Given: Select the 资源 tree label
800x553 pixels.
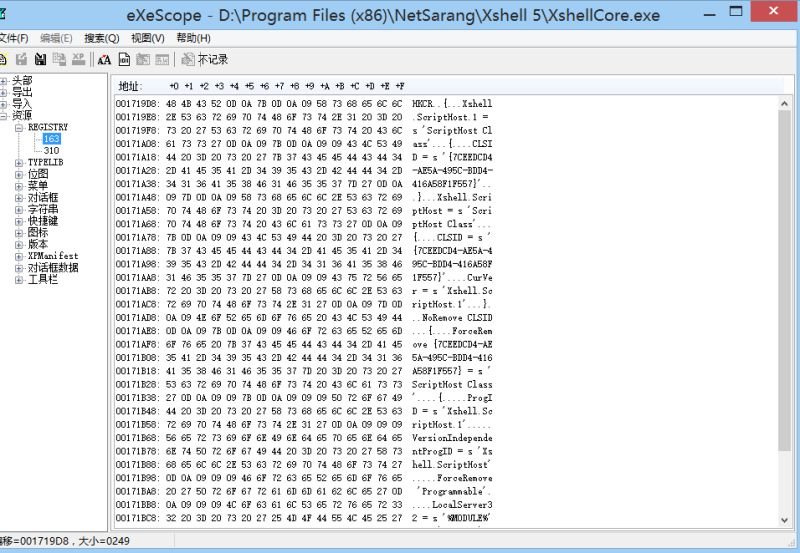Looking at the screenshot, I should pos(22,115).
